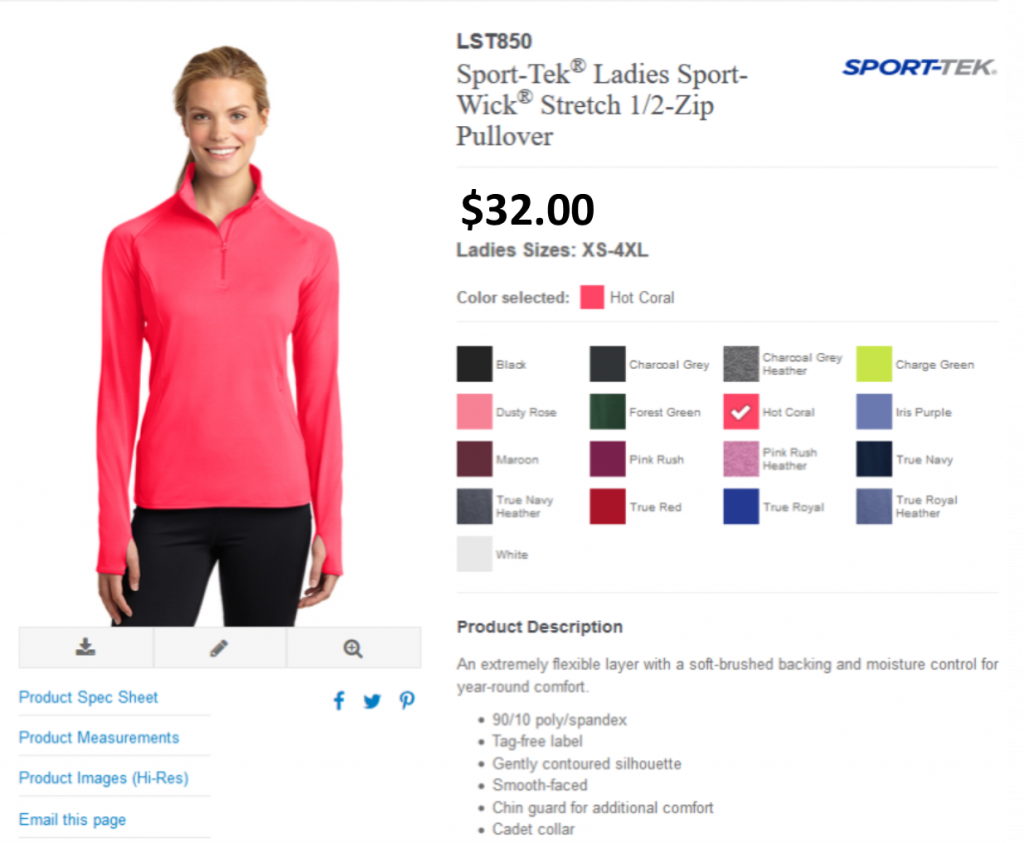Choose the True Royal color swatch
Image resolution: width=1024 pixels, height=843 pixels.
point(741,506)
